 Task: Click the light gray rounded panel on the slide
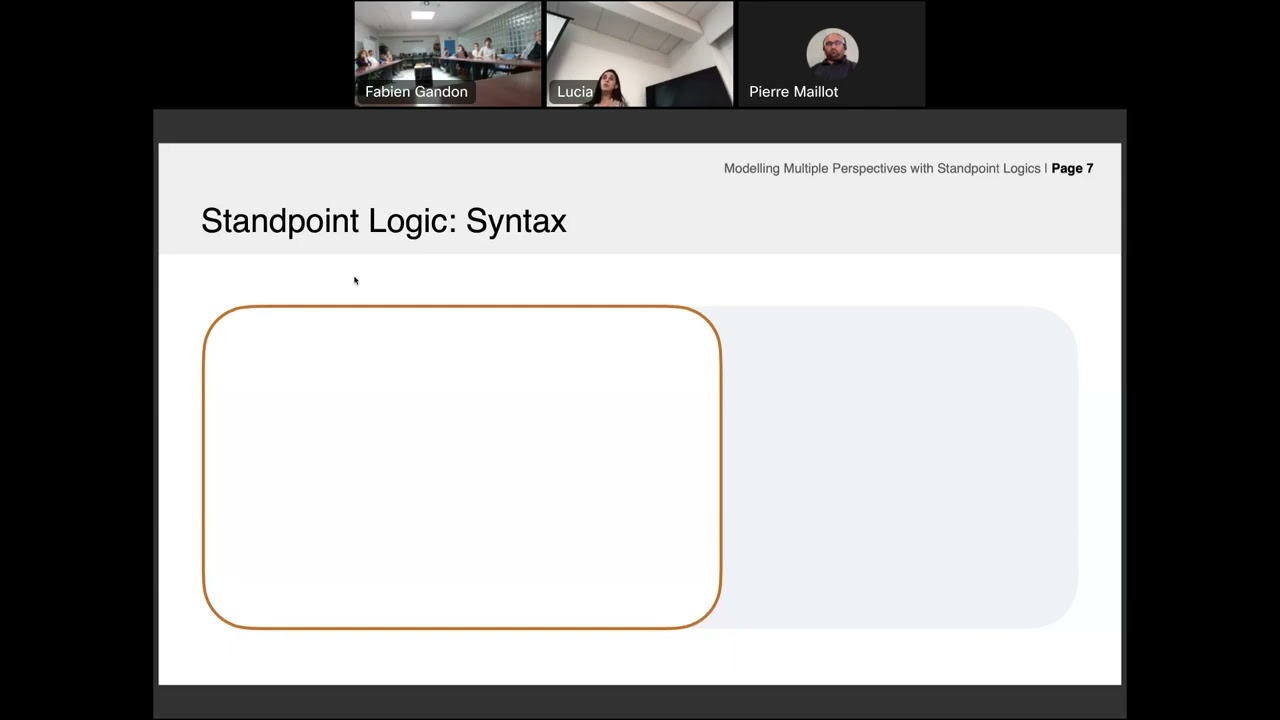[899, 467]
